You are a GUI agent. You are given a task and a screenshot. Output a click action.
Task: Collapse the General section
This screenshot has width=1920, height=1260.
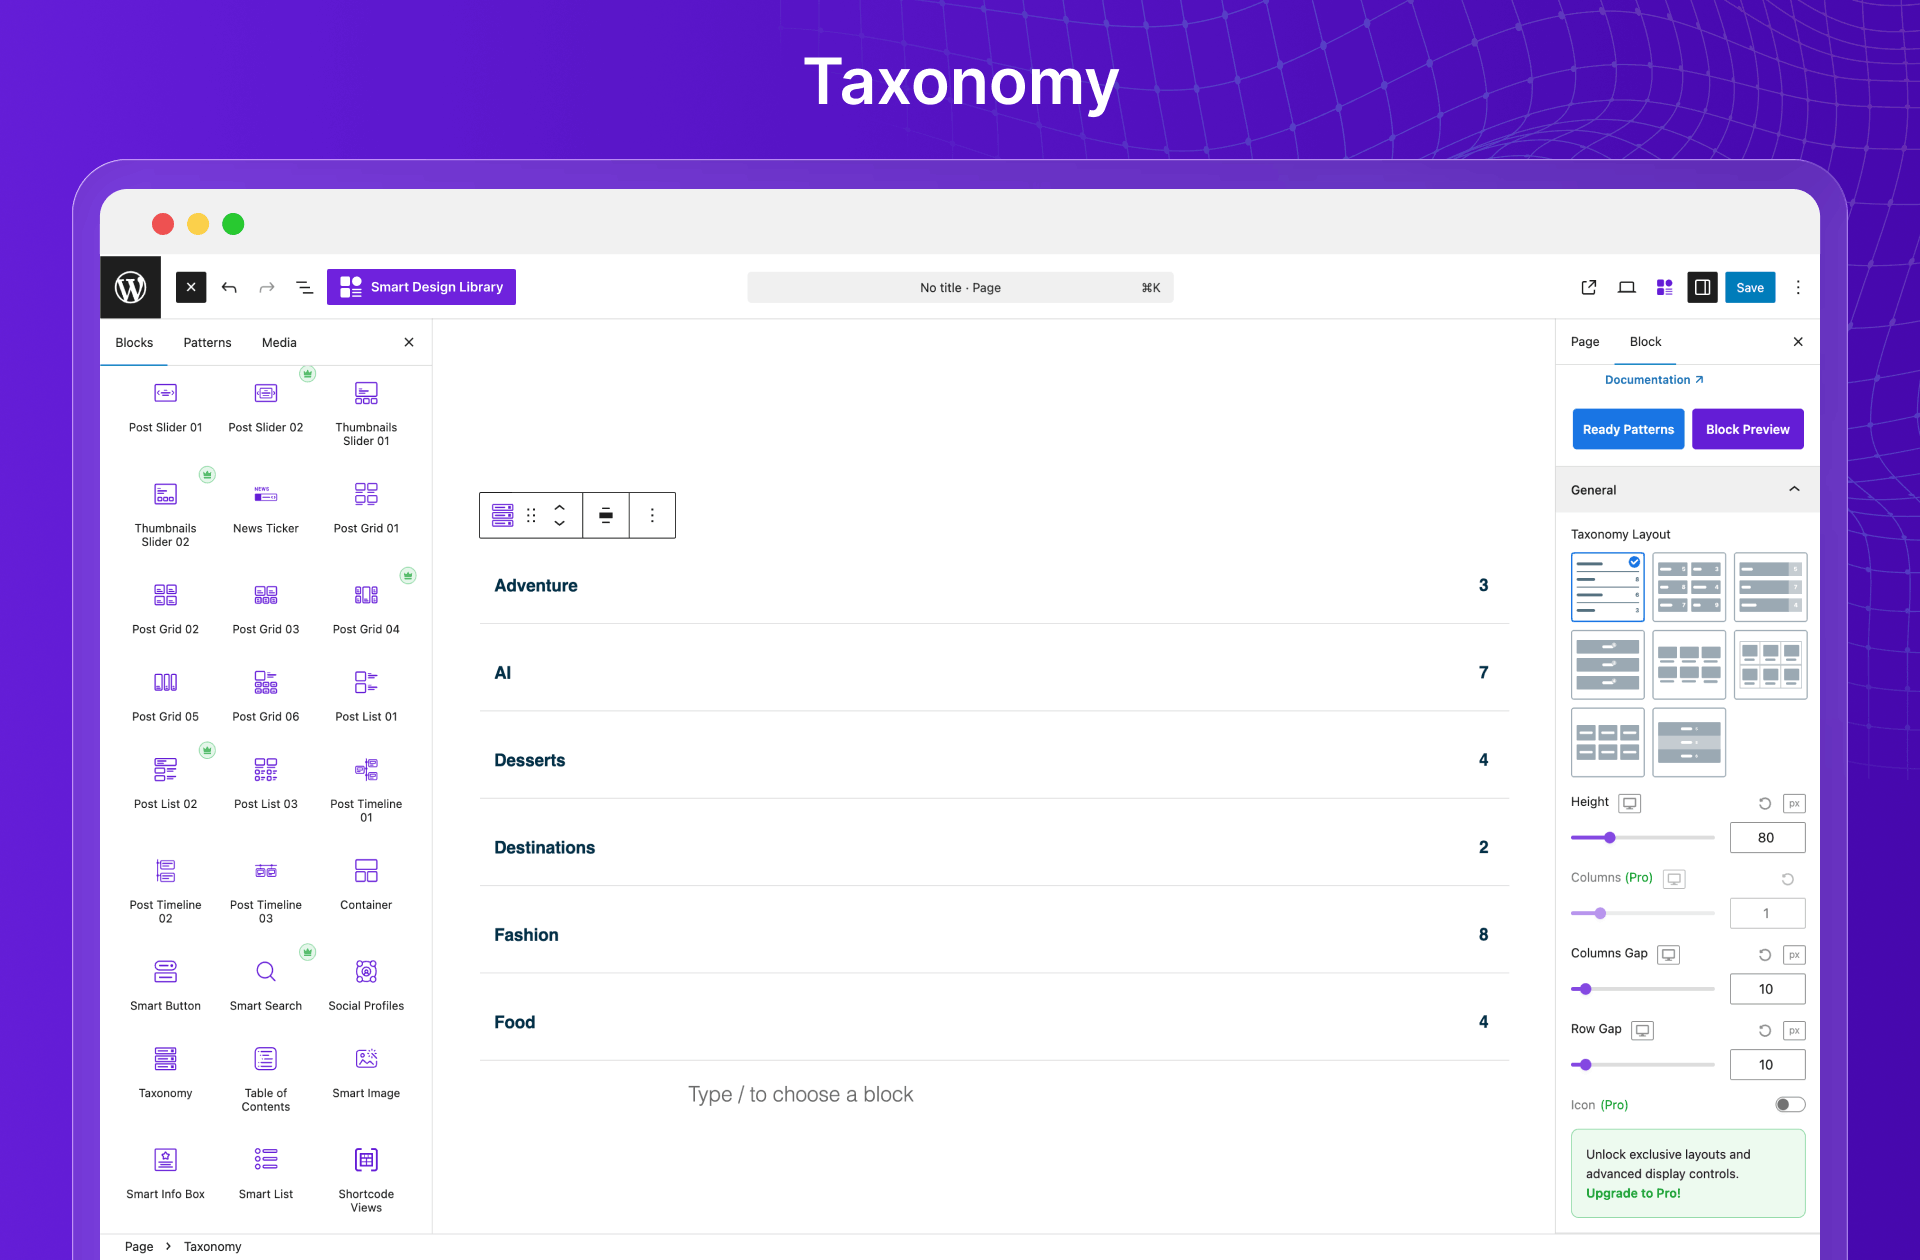click(1794, 489)
